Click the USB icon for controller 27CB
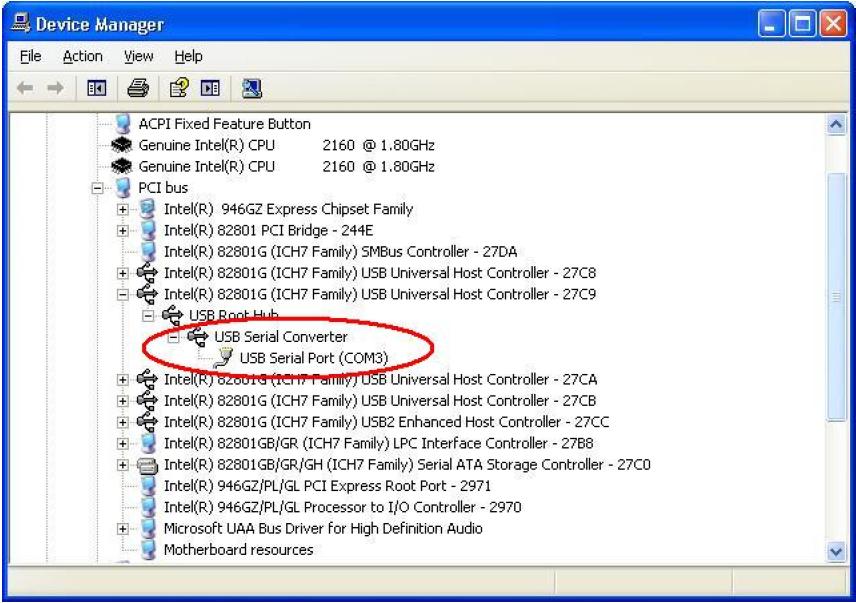856x603 pixels. point(147,401)
